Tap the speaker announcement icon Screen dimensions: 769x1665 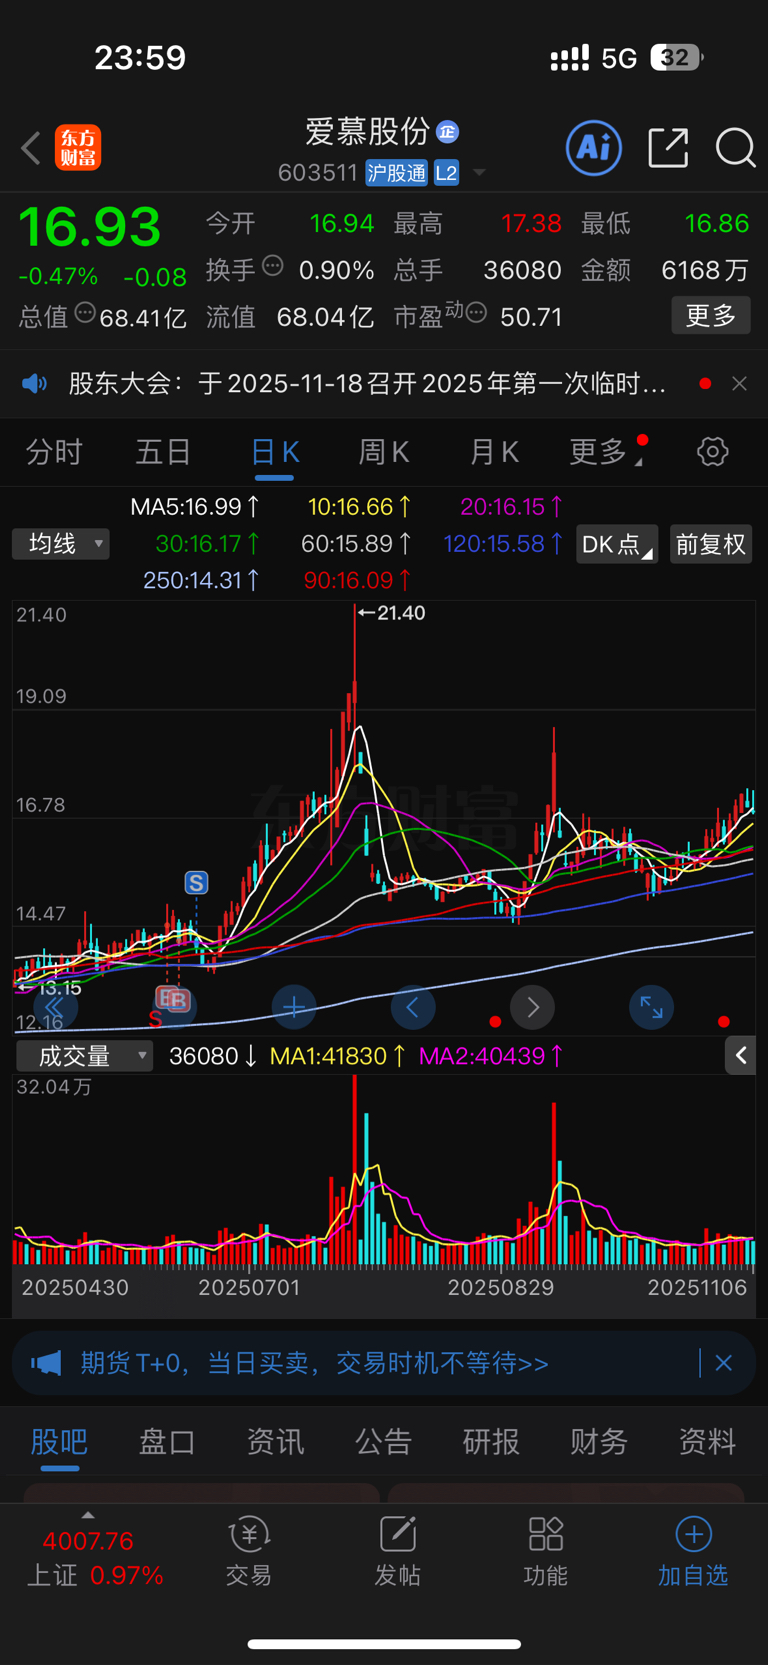(x=35, y=384)
